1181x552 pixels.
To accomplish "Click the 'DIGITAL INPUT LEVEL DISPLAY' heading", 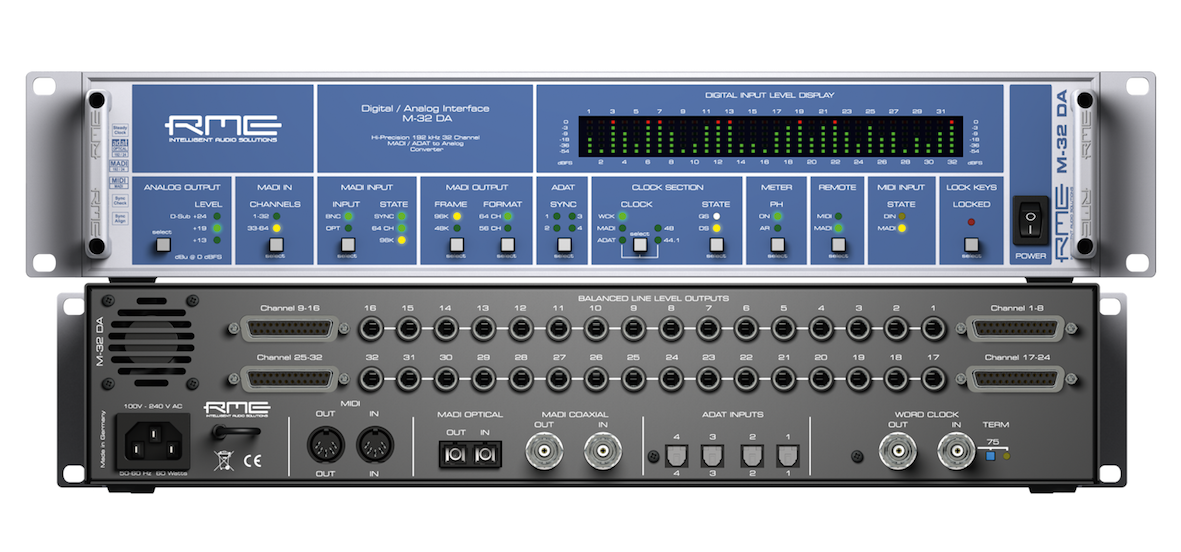I will point(770,95).
